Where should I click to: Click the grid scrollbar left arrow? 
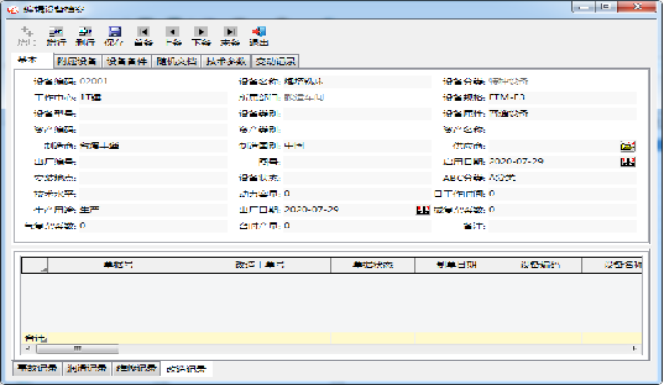click(28, 349)
